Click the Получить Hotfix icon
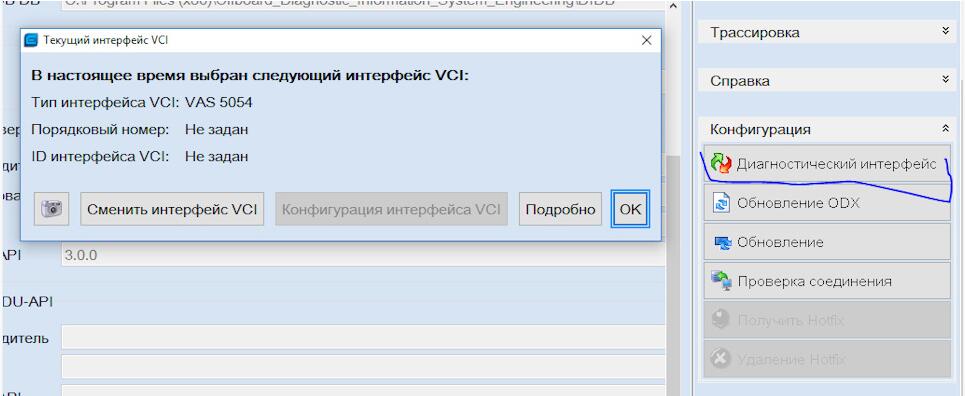Screen dimensions: 965x396 (x=720, y=320)
